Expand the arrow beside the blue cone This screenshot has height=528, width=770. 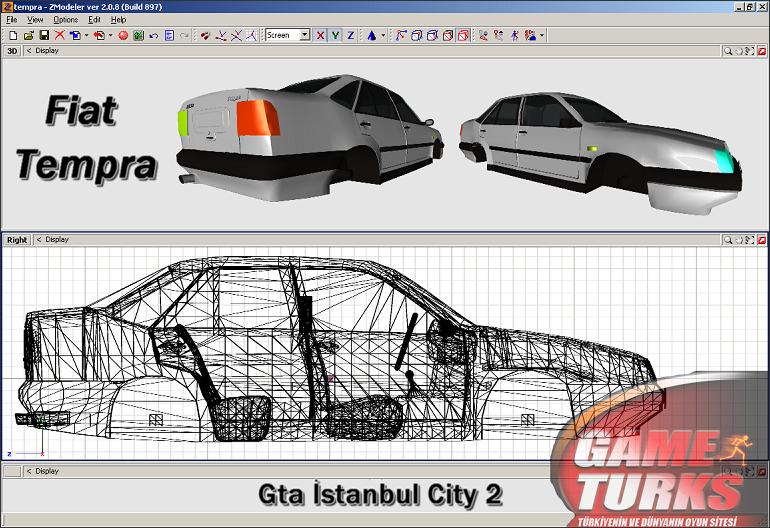[x=383, y=35]
